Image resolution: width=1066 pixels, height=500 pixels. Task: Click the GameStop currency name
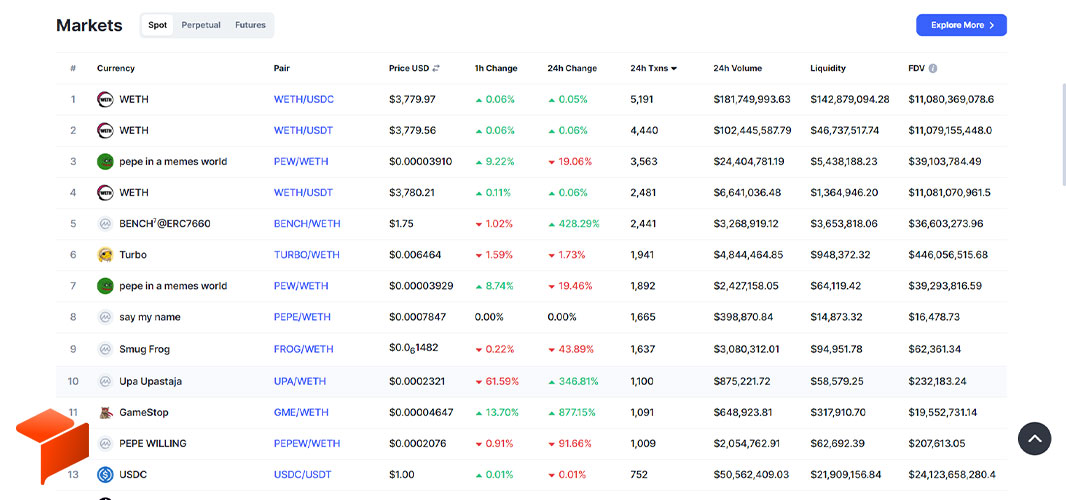(143, 412)
